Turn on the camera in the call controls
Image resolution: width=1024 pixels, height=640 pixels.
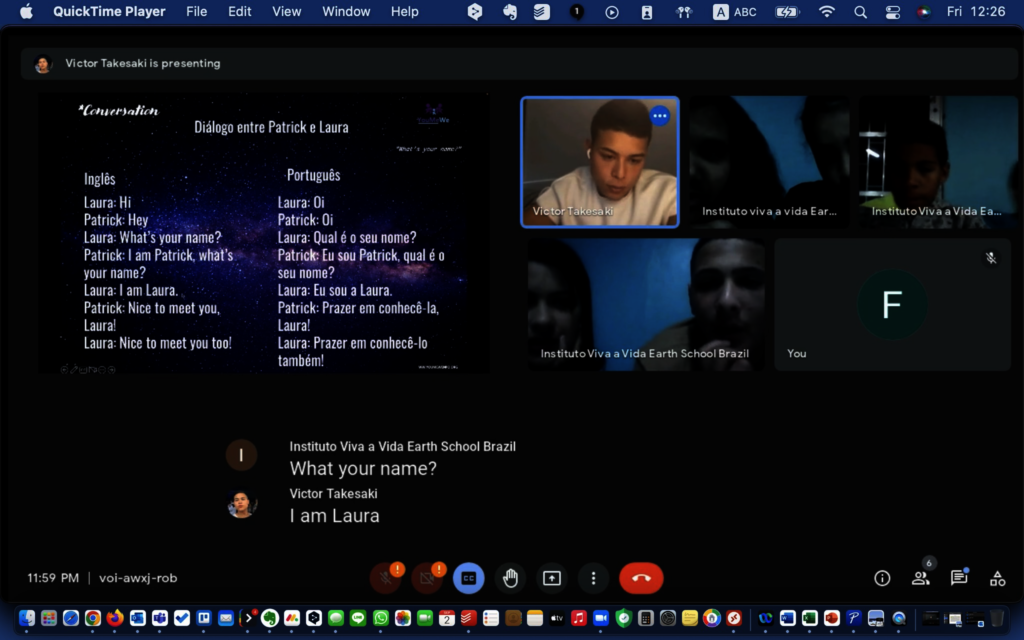[x=427, y=578]
